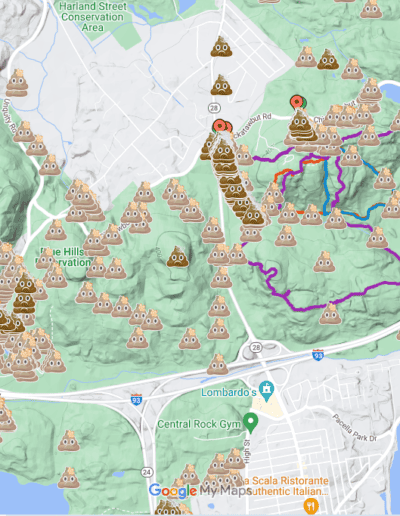Click the Central Rock Gym label
This screenshot has width=400, height=516.
(x=199, y=424)
